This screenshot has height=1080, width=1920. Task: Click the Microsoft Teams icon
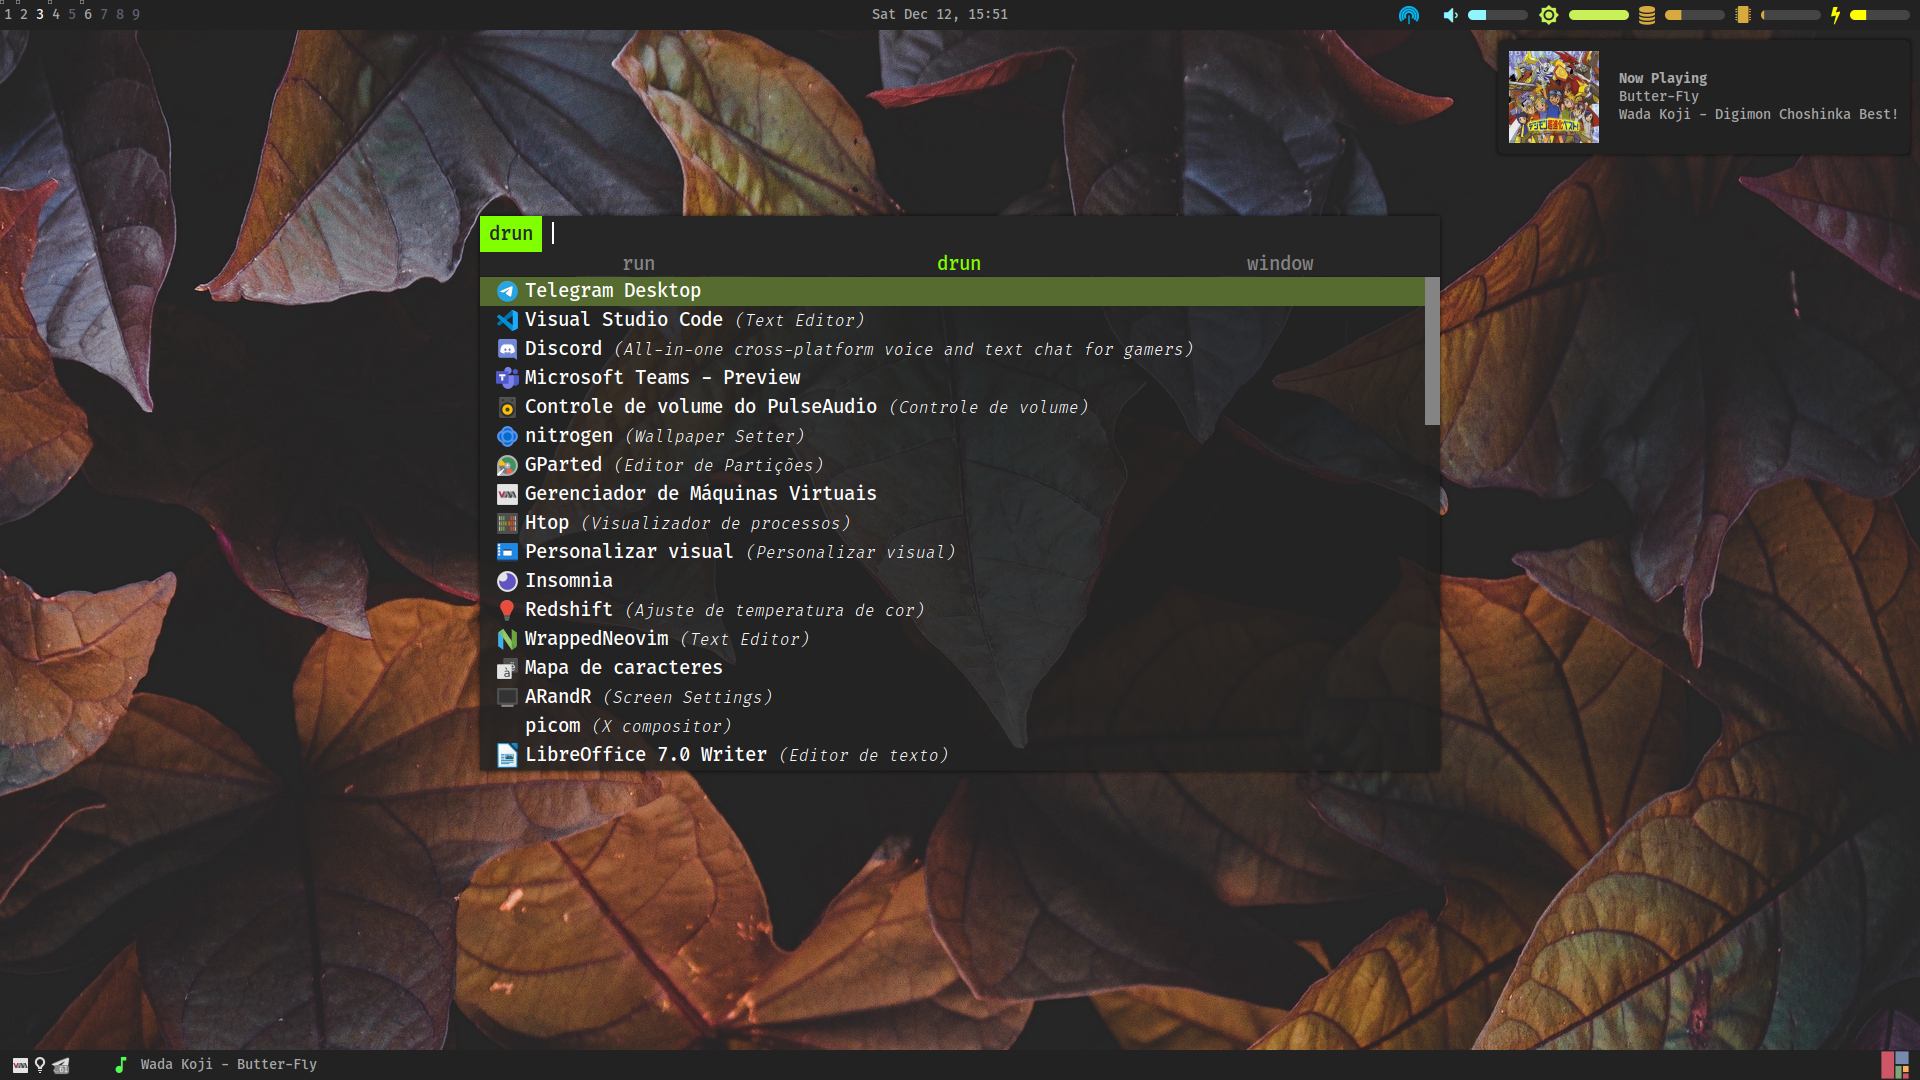(507, 378)
